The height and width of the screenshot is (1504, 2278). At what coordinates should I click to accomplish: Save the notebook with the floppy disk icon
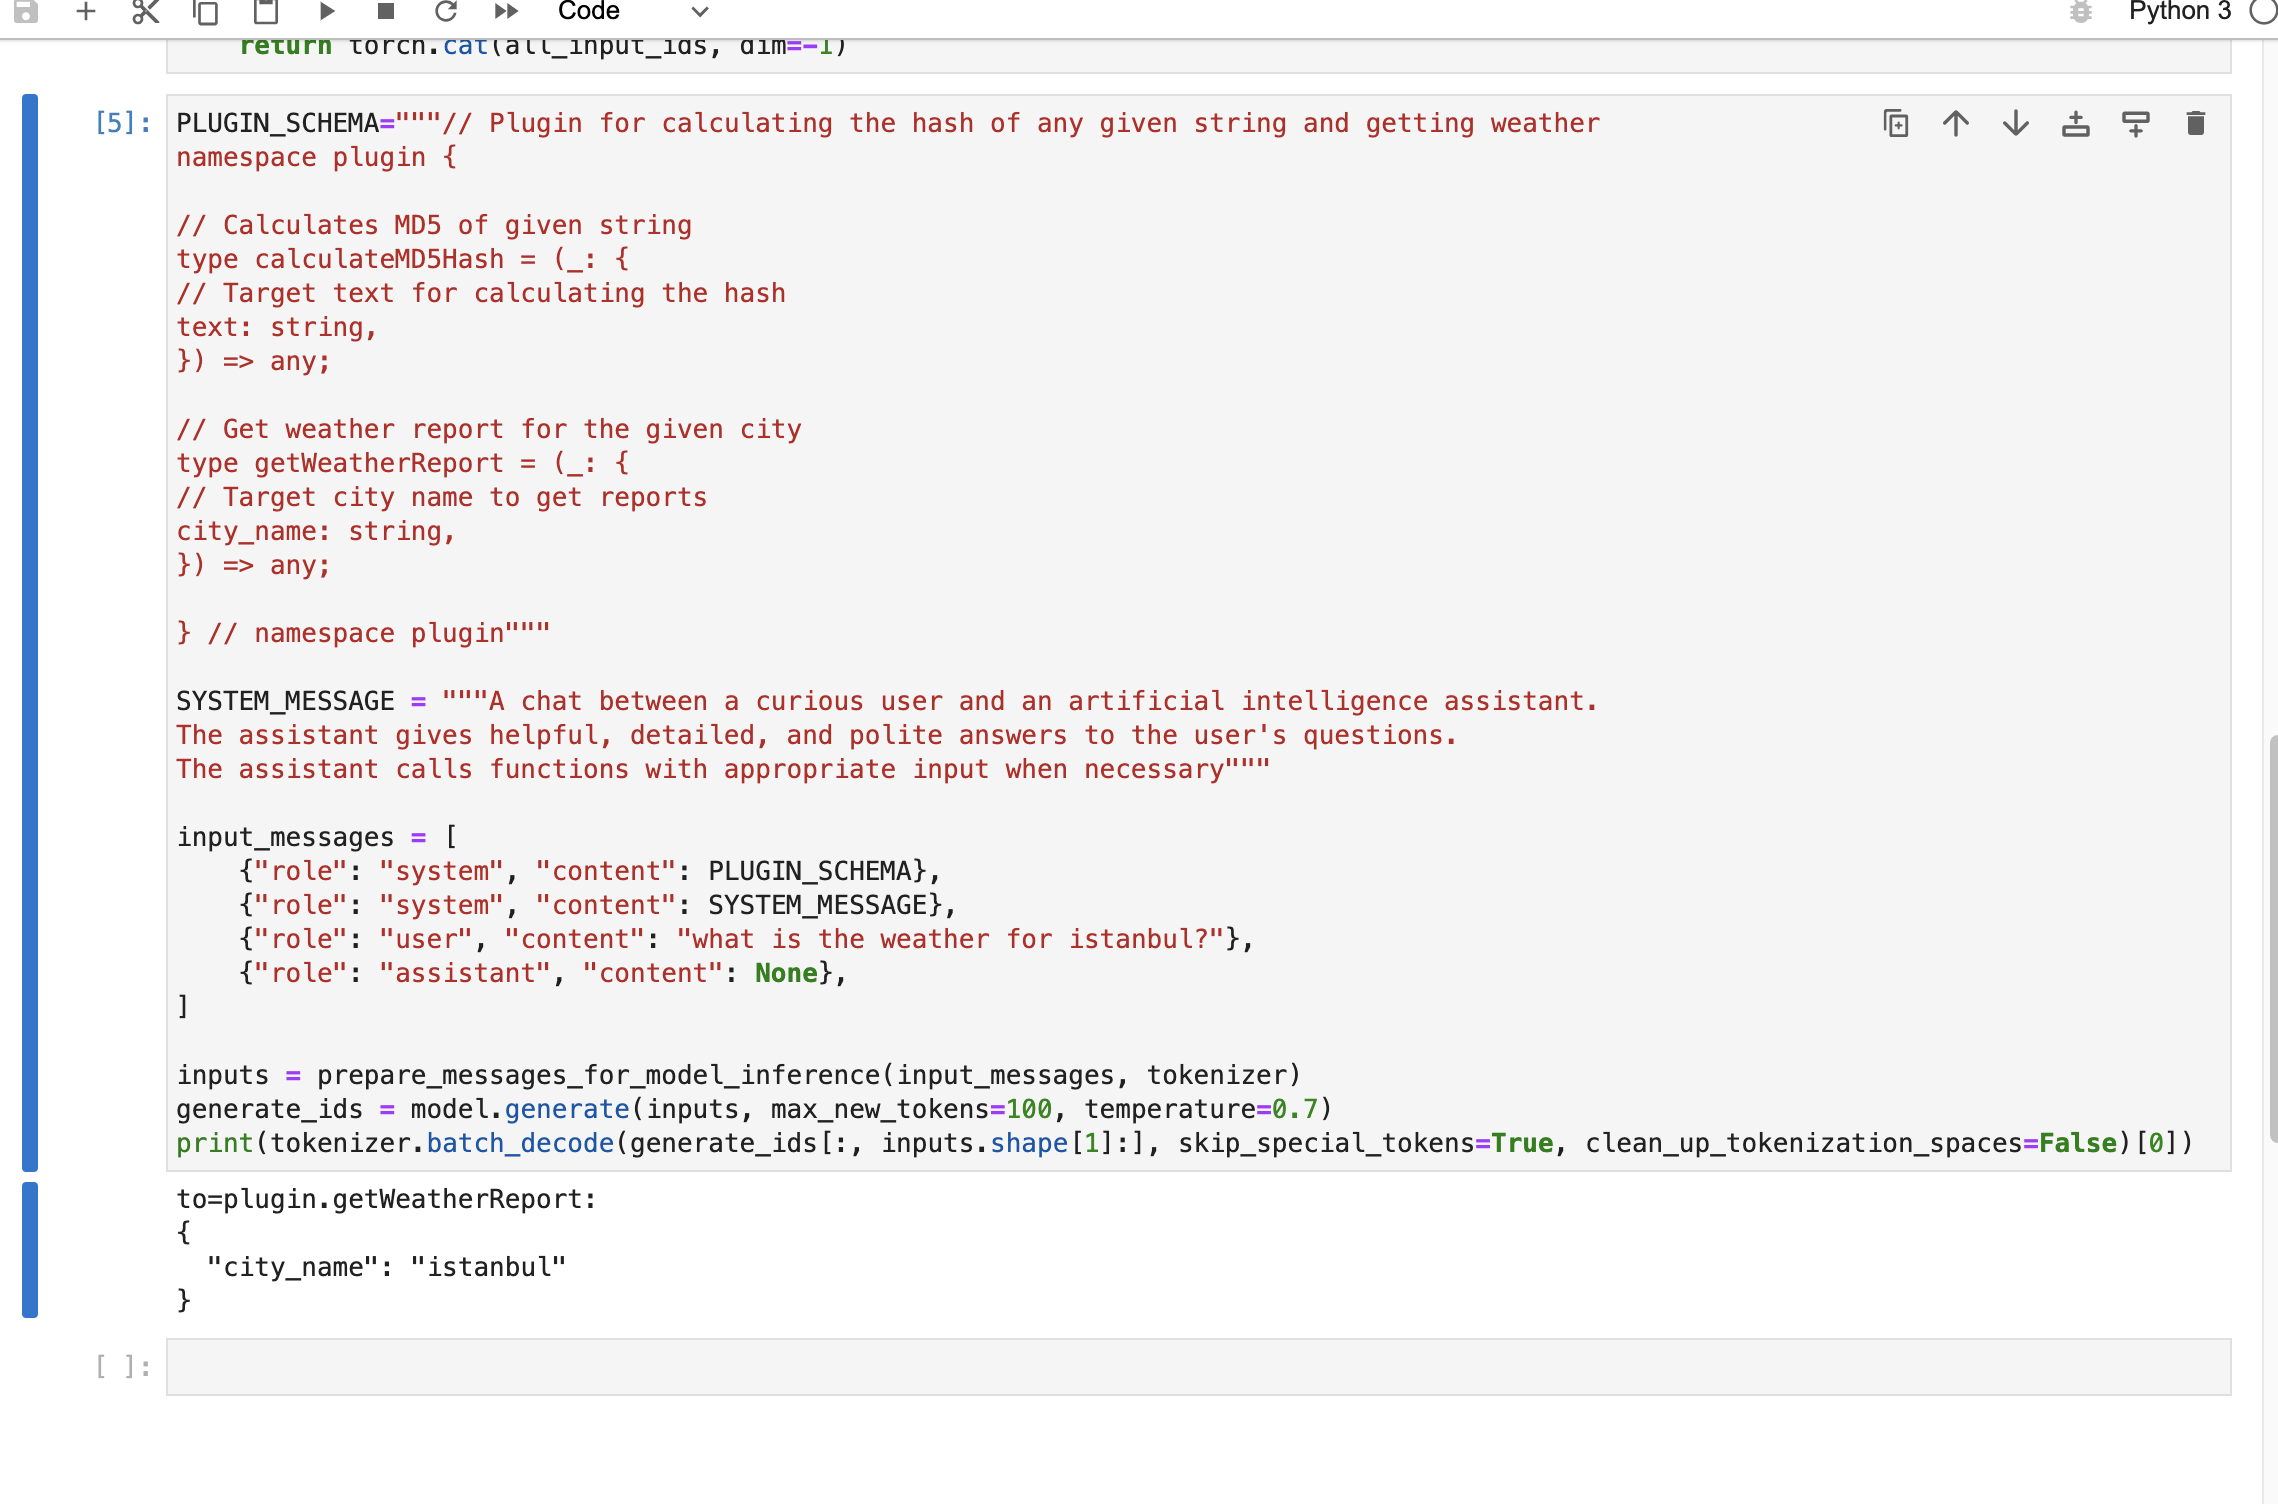(x=27, y=12)
